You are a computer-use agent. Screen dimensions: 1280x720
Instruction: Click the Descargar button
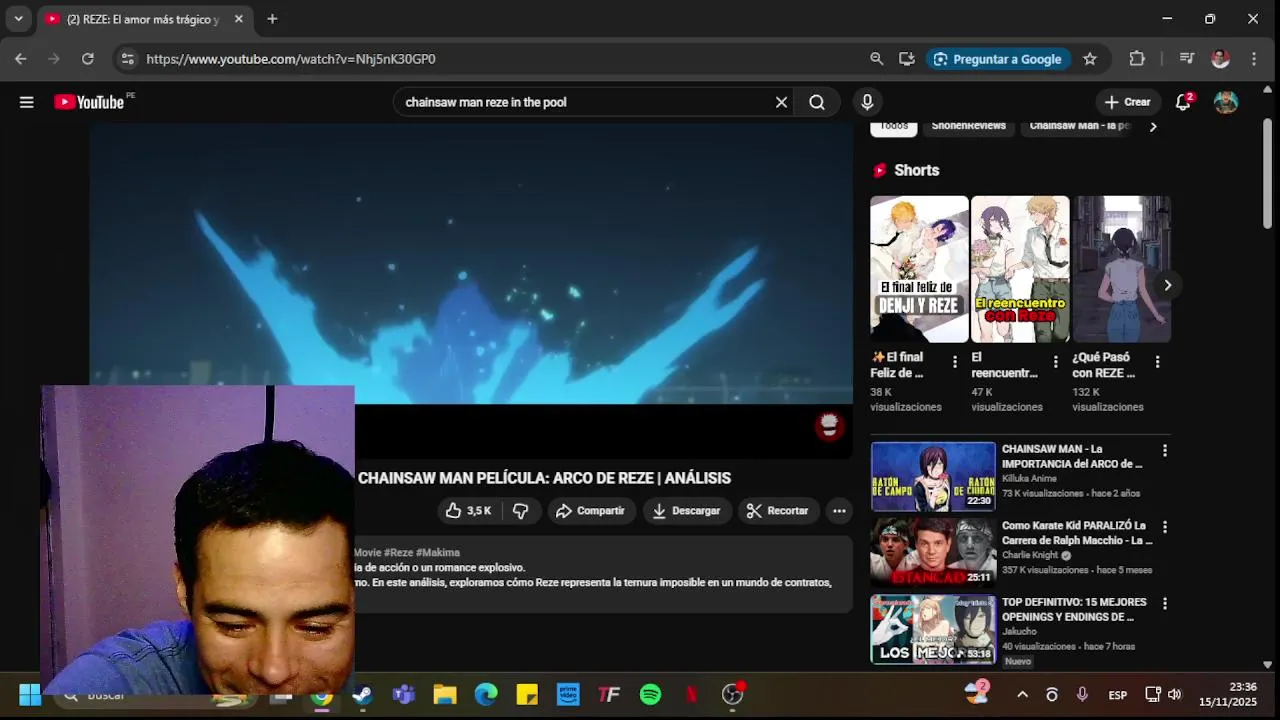coord(686,511)
